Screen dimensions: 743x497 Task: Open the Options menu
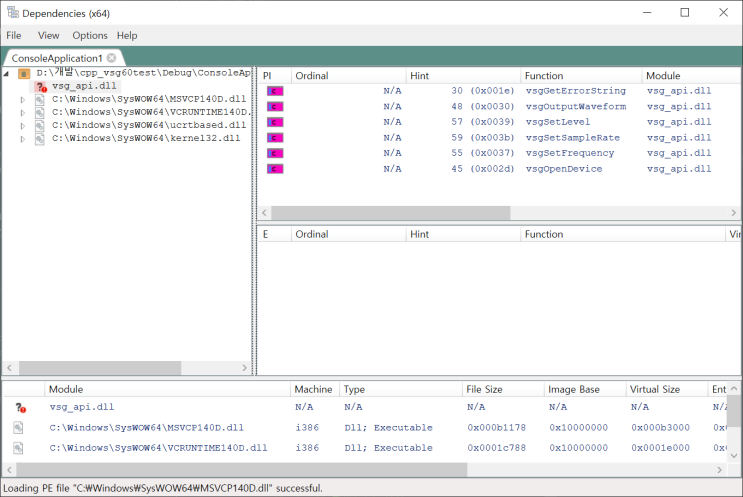pos(89,35)
